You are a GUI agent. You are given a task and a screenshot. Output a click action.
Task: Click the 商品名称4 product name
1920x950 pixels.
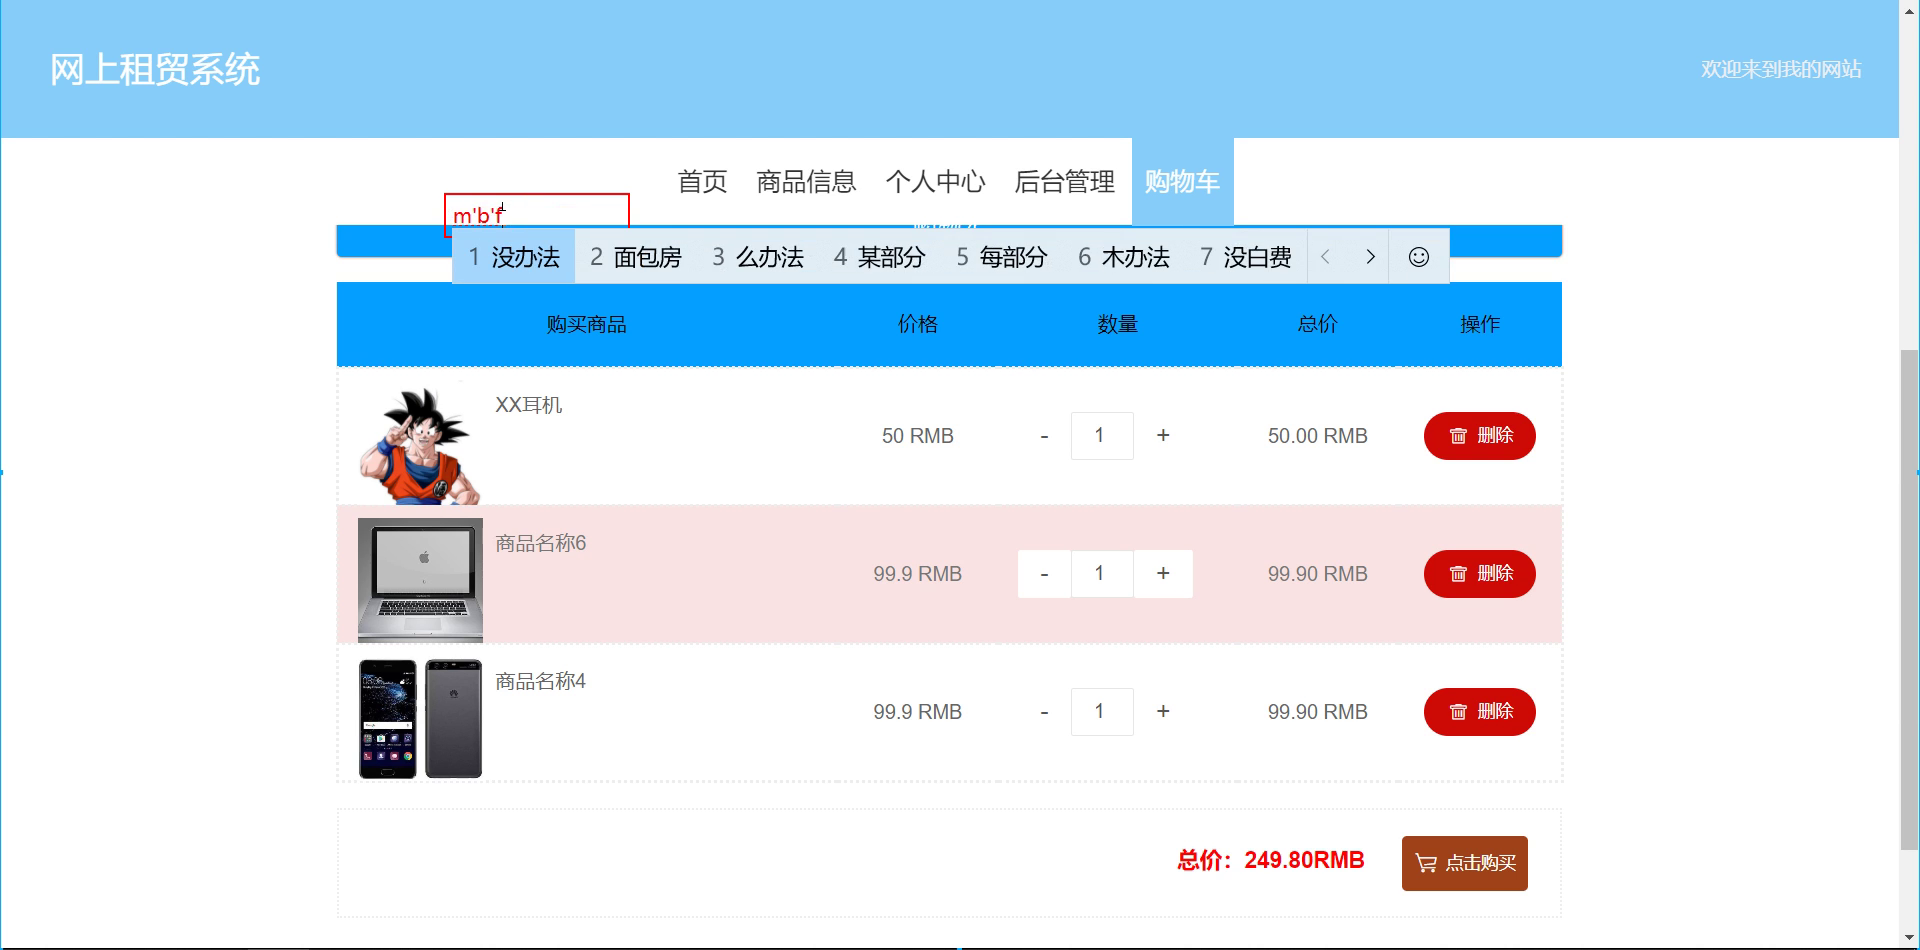pyautogui.click(x=541, y=681)
